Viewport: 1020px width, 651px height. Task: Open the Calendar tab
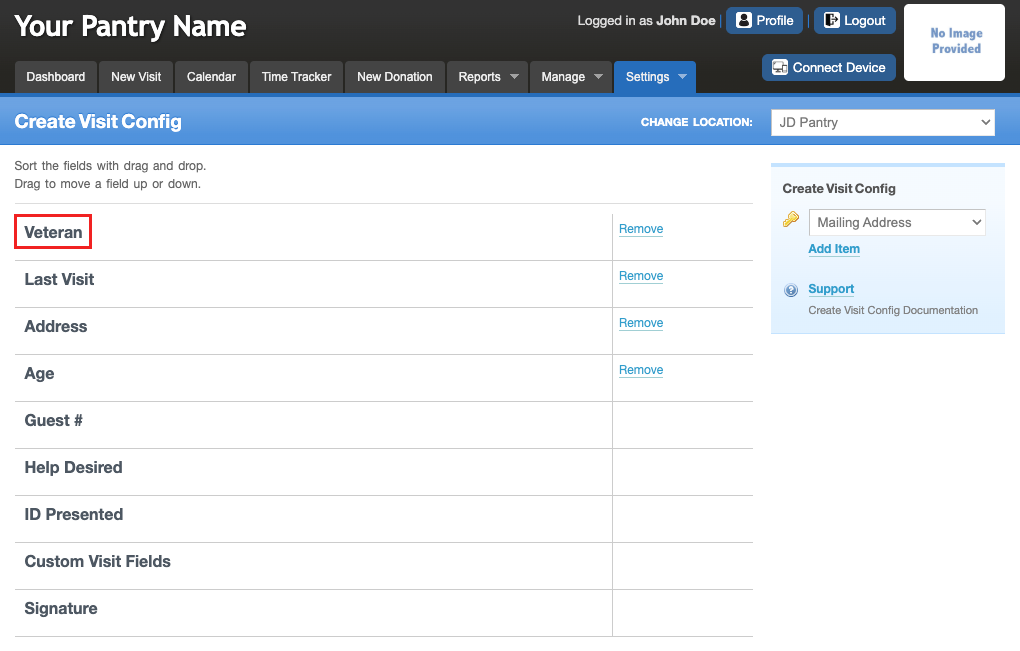click(211, 77)
